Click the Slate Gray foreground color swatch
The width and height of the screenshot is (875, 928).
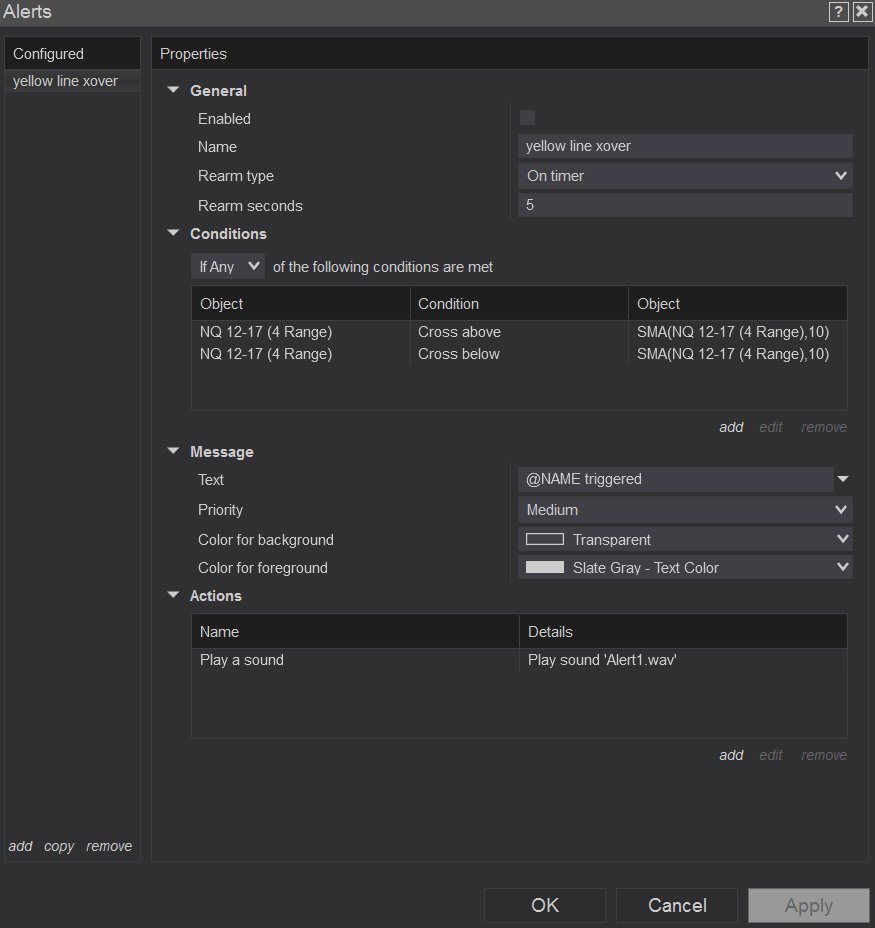(545, 567)
